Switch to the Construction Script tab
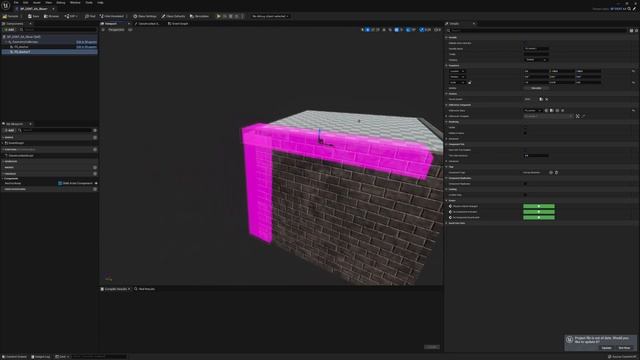 tap(148, 24)
